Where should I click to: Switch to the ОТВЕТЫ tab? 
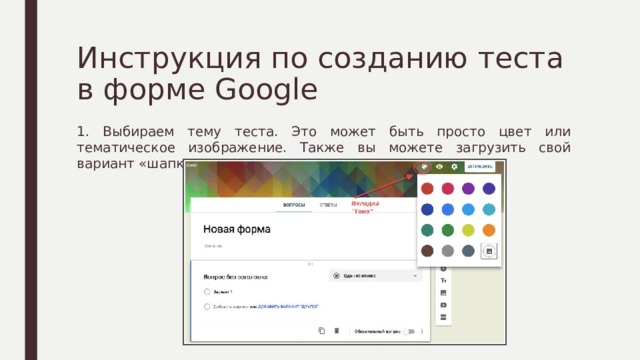click(x=328, y=205)
